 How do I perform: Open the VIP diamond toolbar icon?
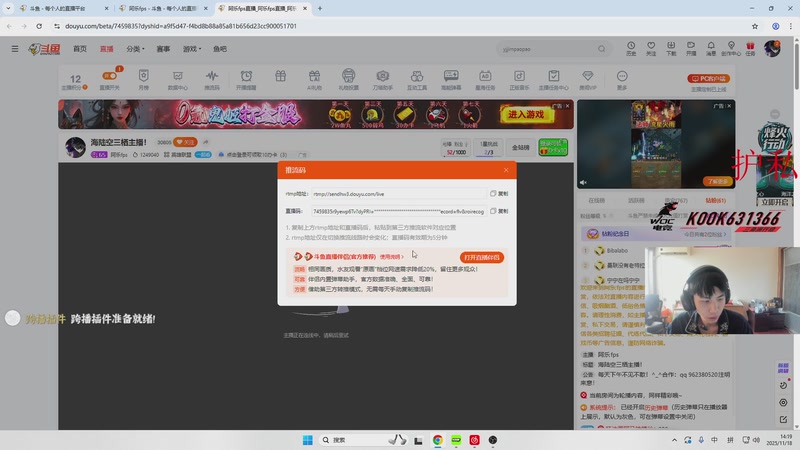[588, 80]
